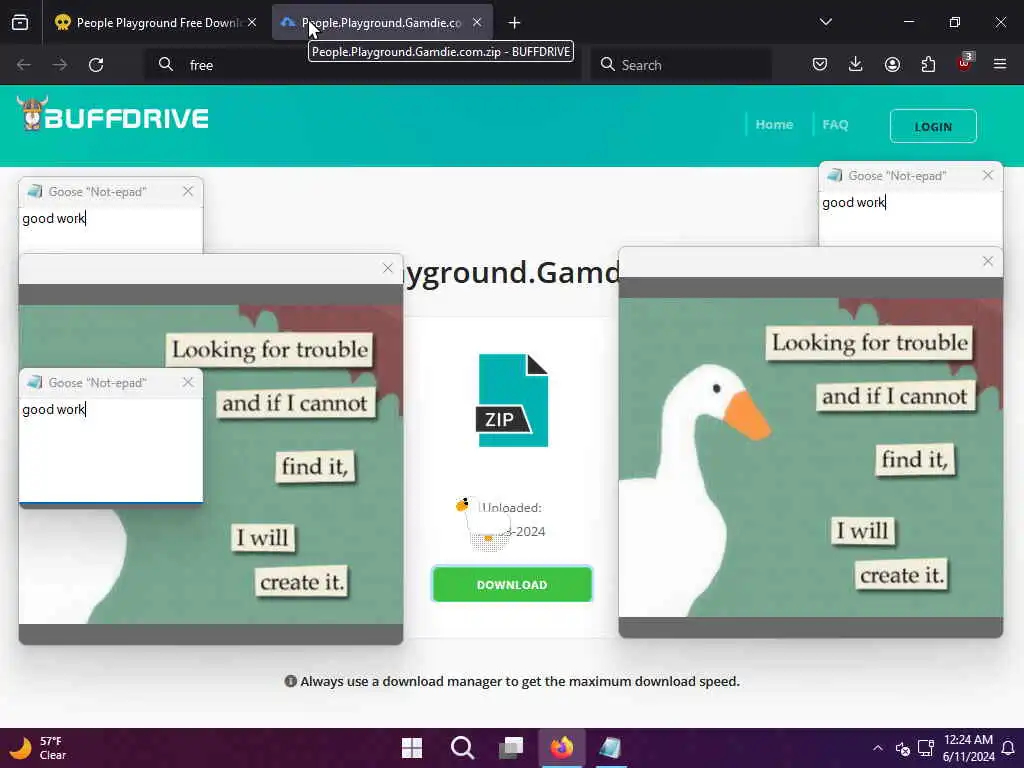Open the notifications bell icon

(1008, 748)
